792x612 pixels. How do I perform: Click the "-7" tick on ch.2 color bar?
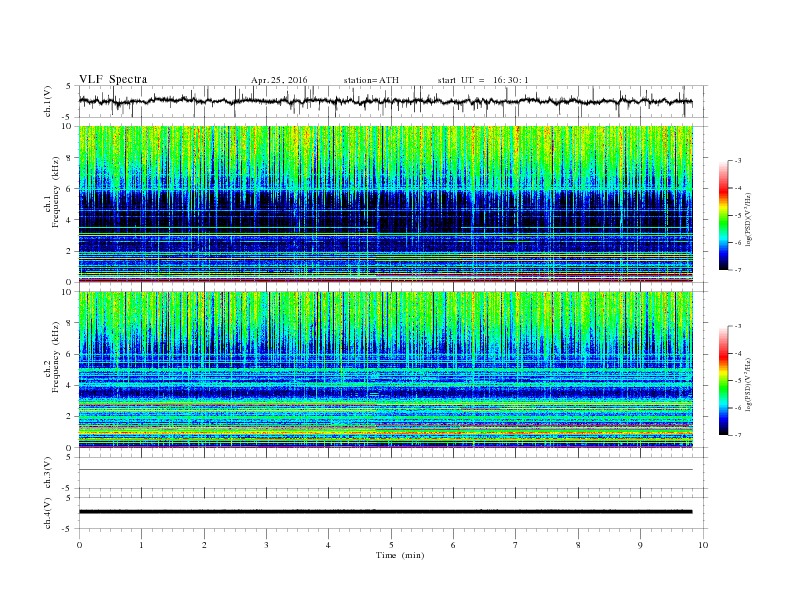click(737, 435)
